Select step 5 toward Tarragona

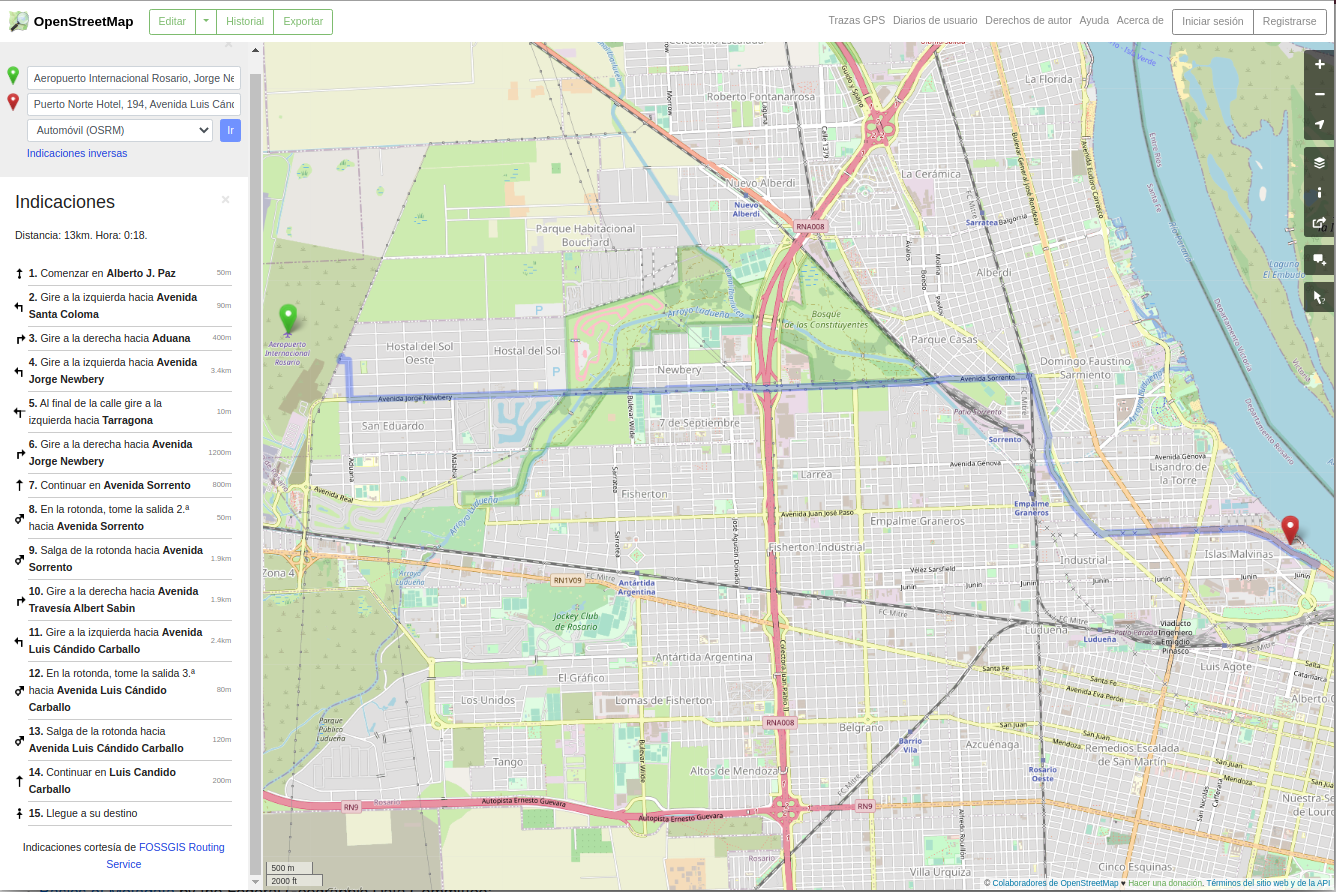tap(123, 412)
